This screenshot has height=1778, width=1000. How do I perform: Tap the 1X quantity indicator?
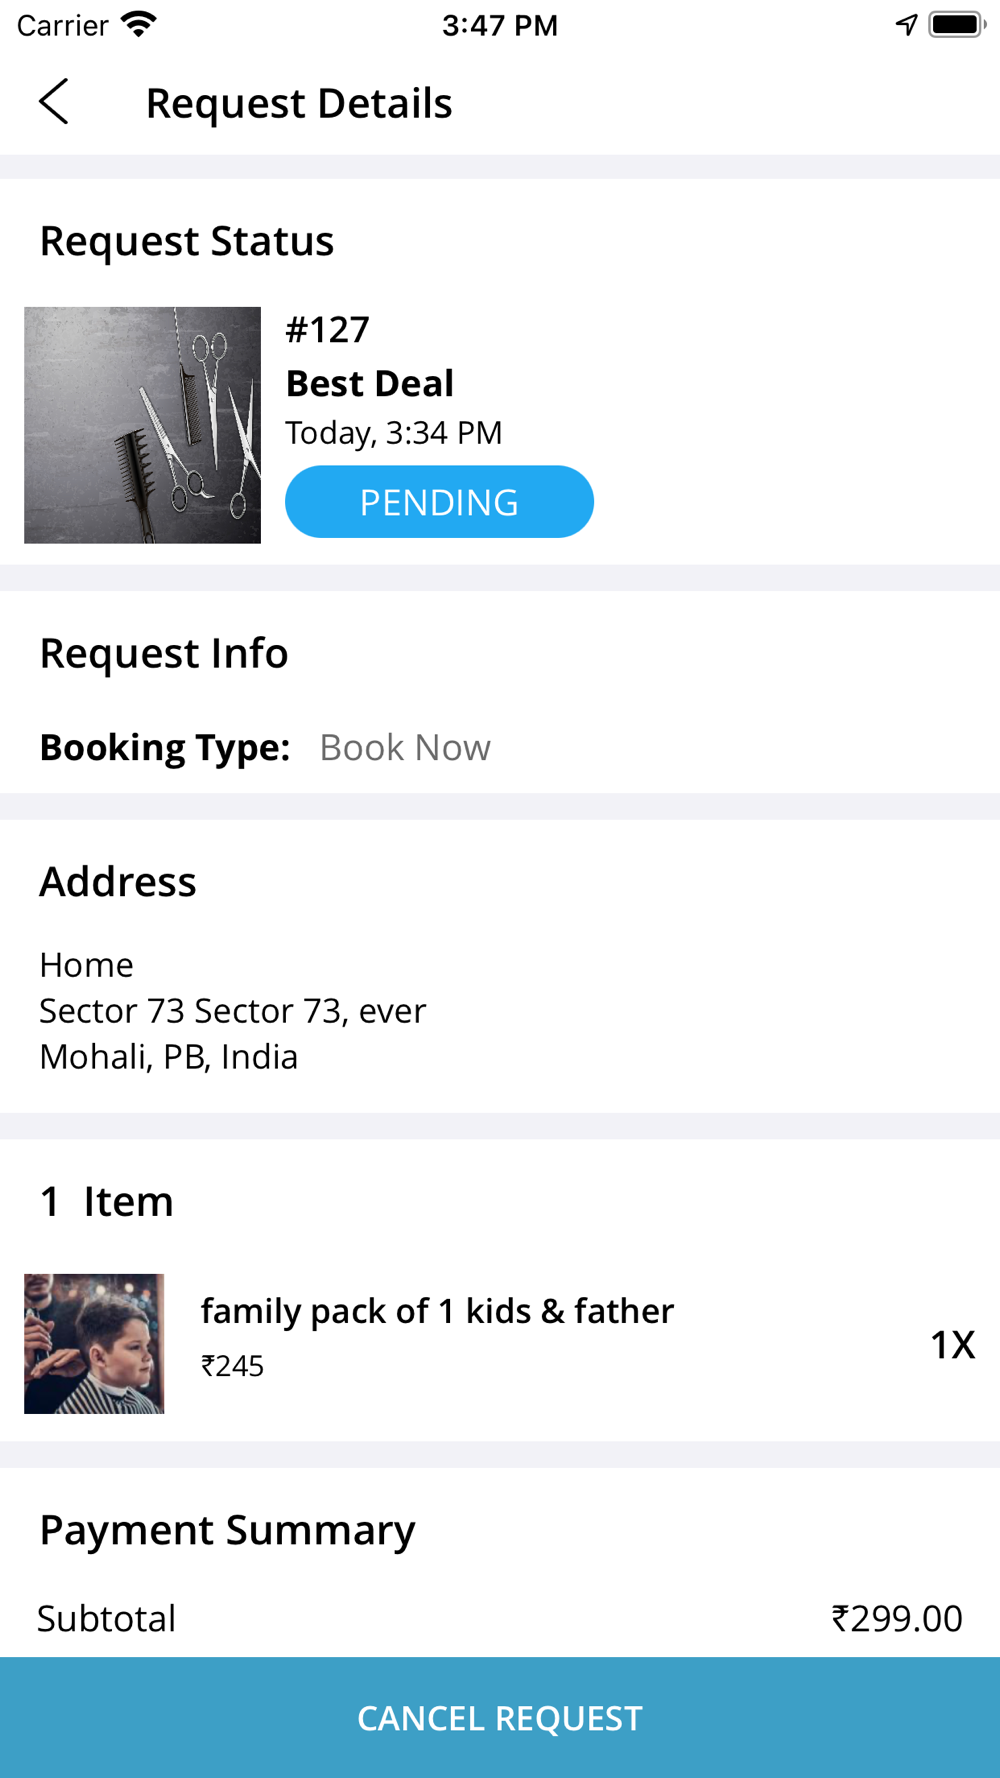[952, 1345]
